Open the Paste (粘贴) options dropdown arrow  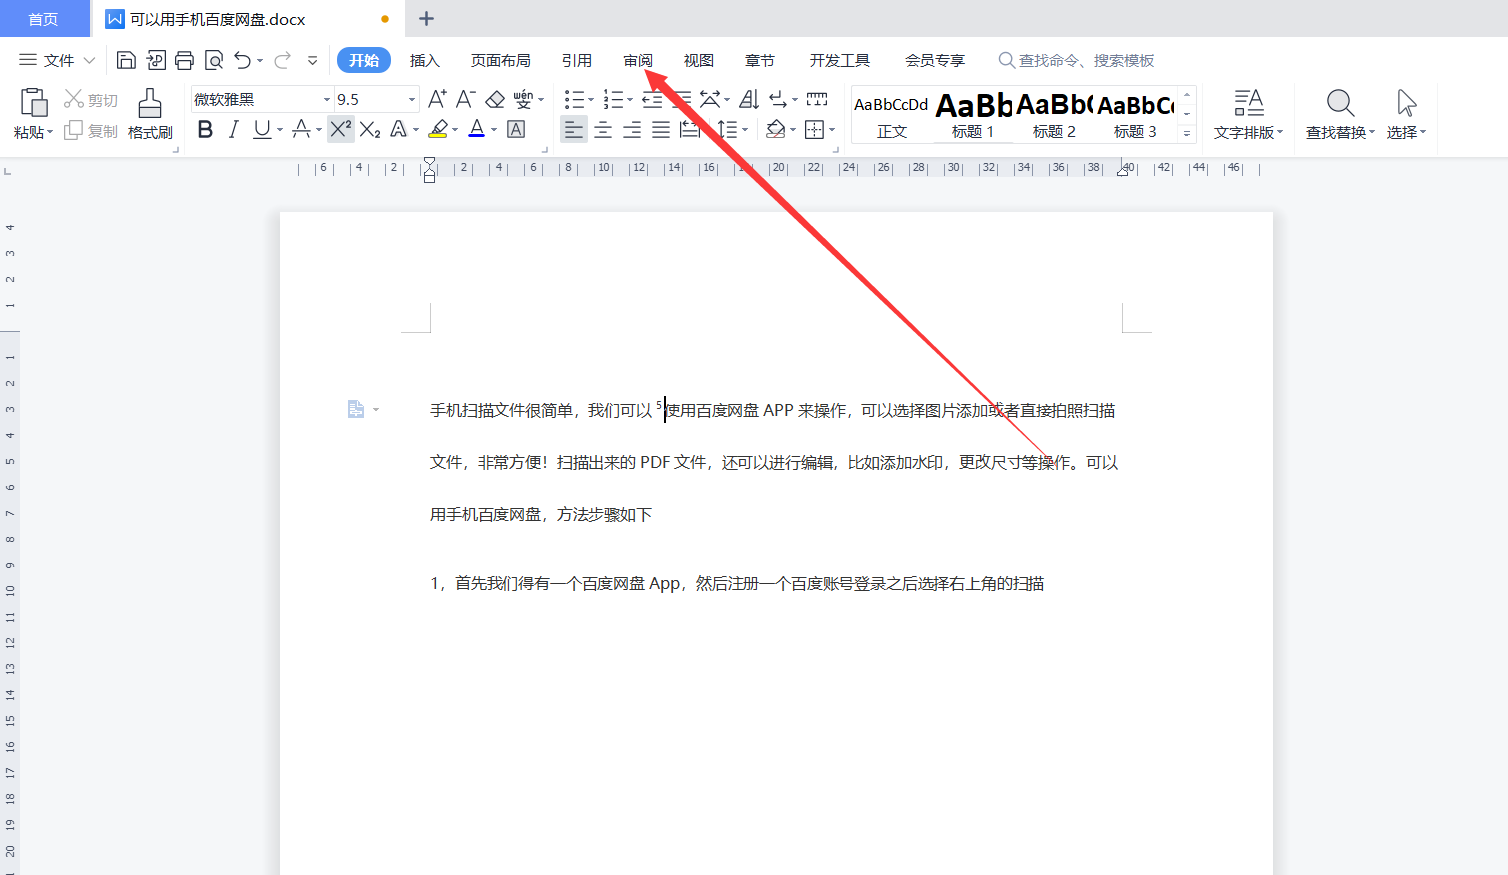(x=50, y=132)
